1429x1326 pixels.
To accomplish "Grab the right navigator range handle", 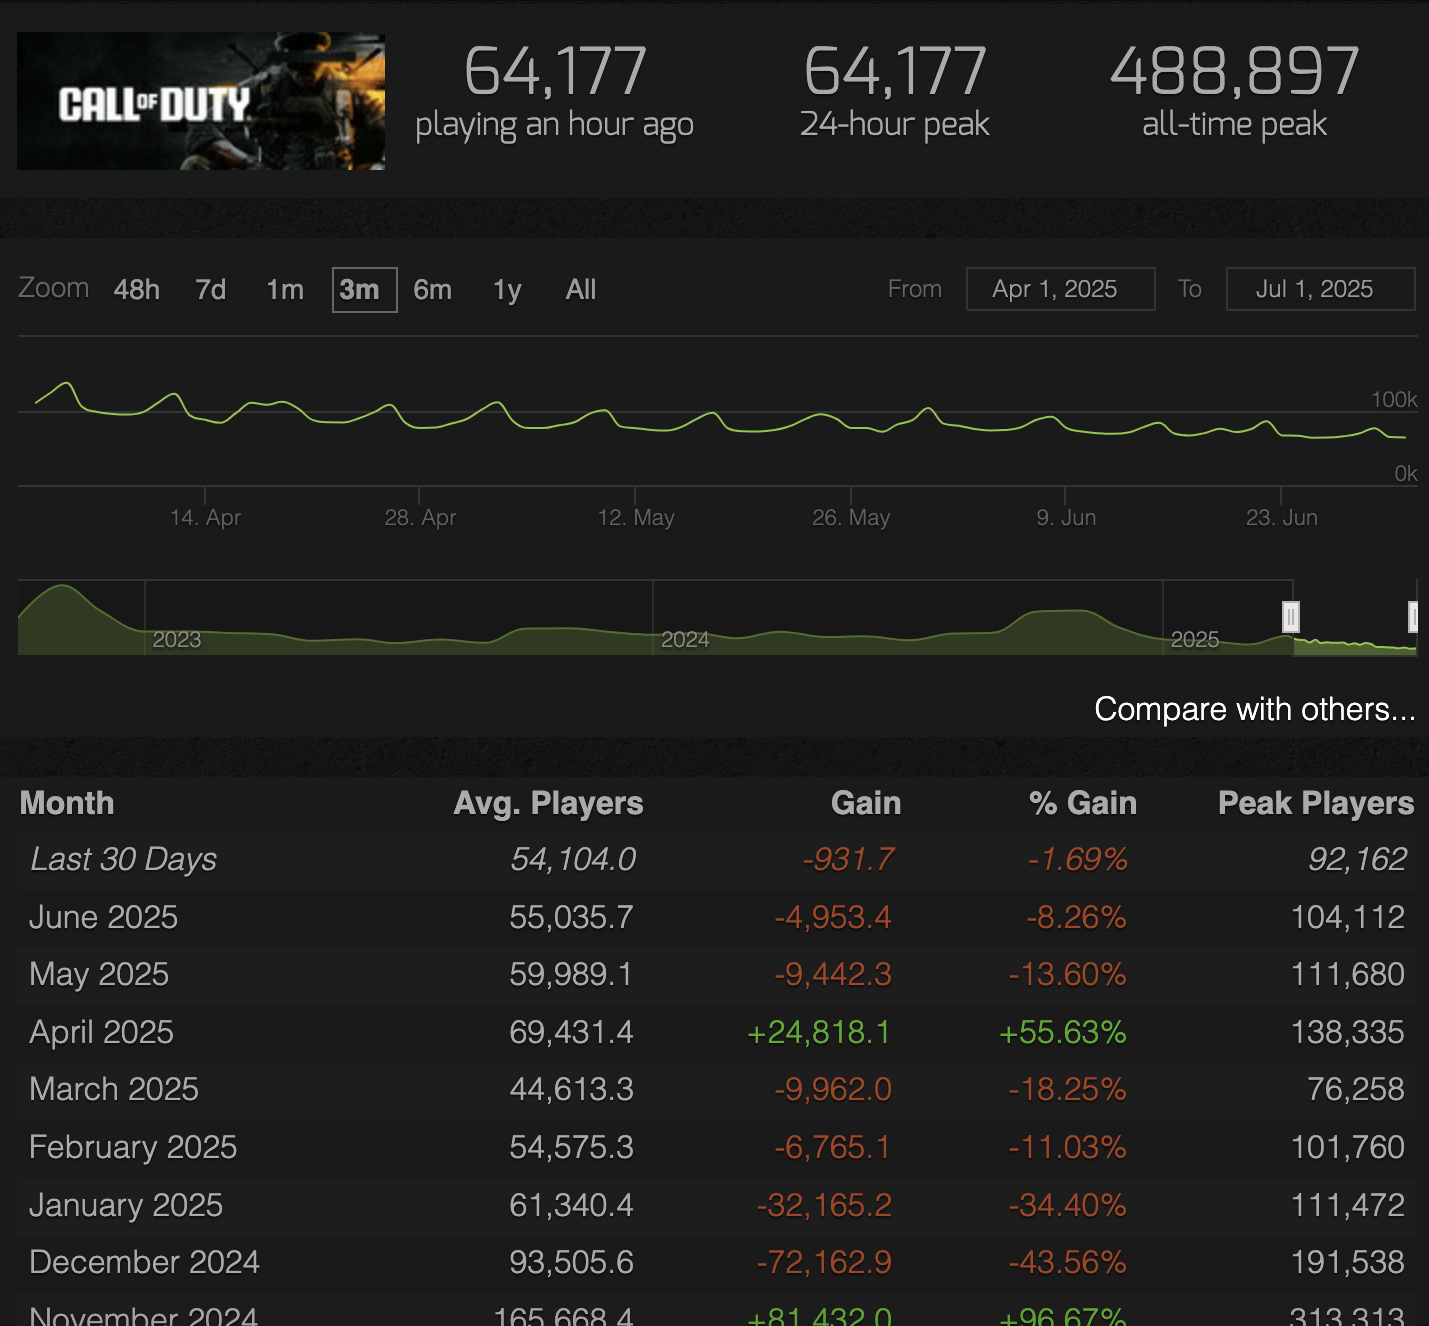I will coord(1414,617).
